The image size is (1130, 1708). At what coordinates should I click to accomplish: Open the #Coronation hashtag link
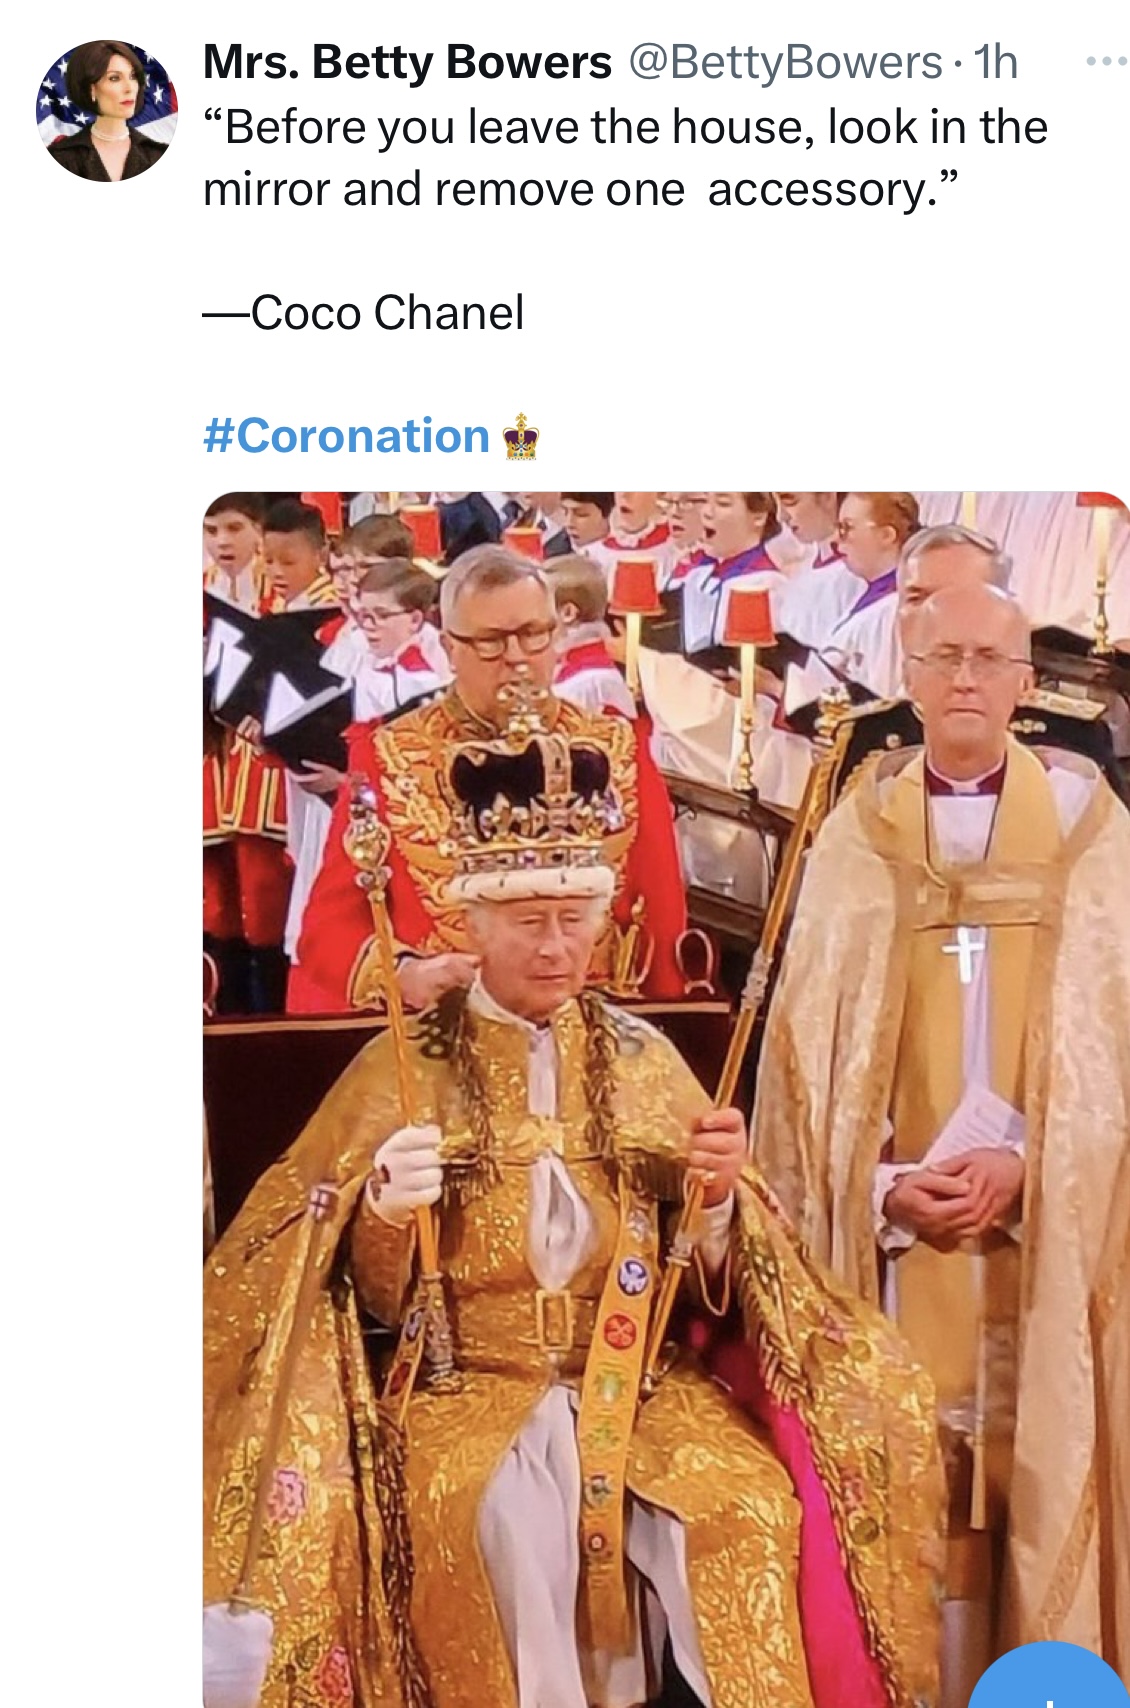[x=346, y=436]
